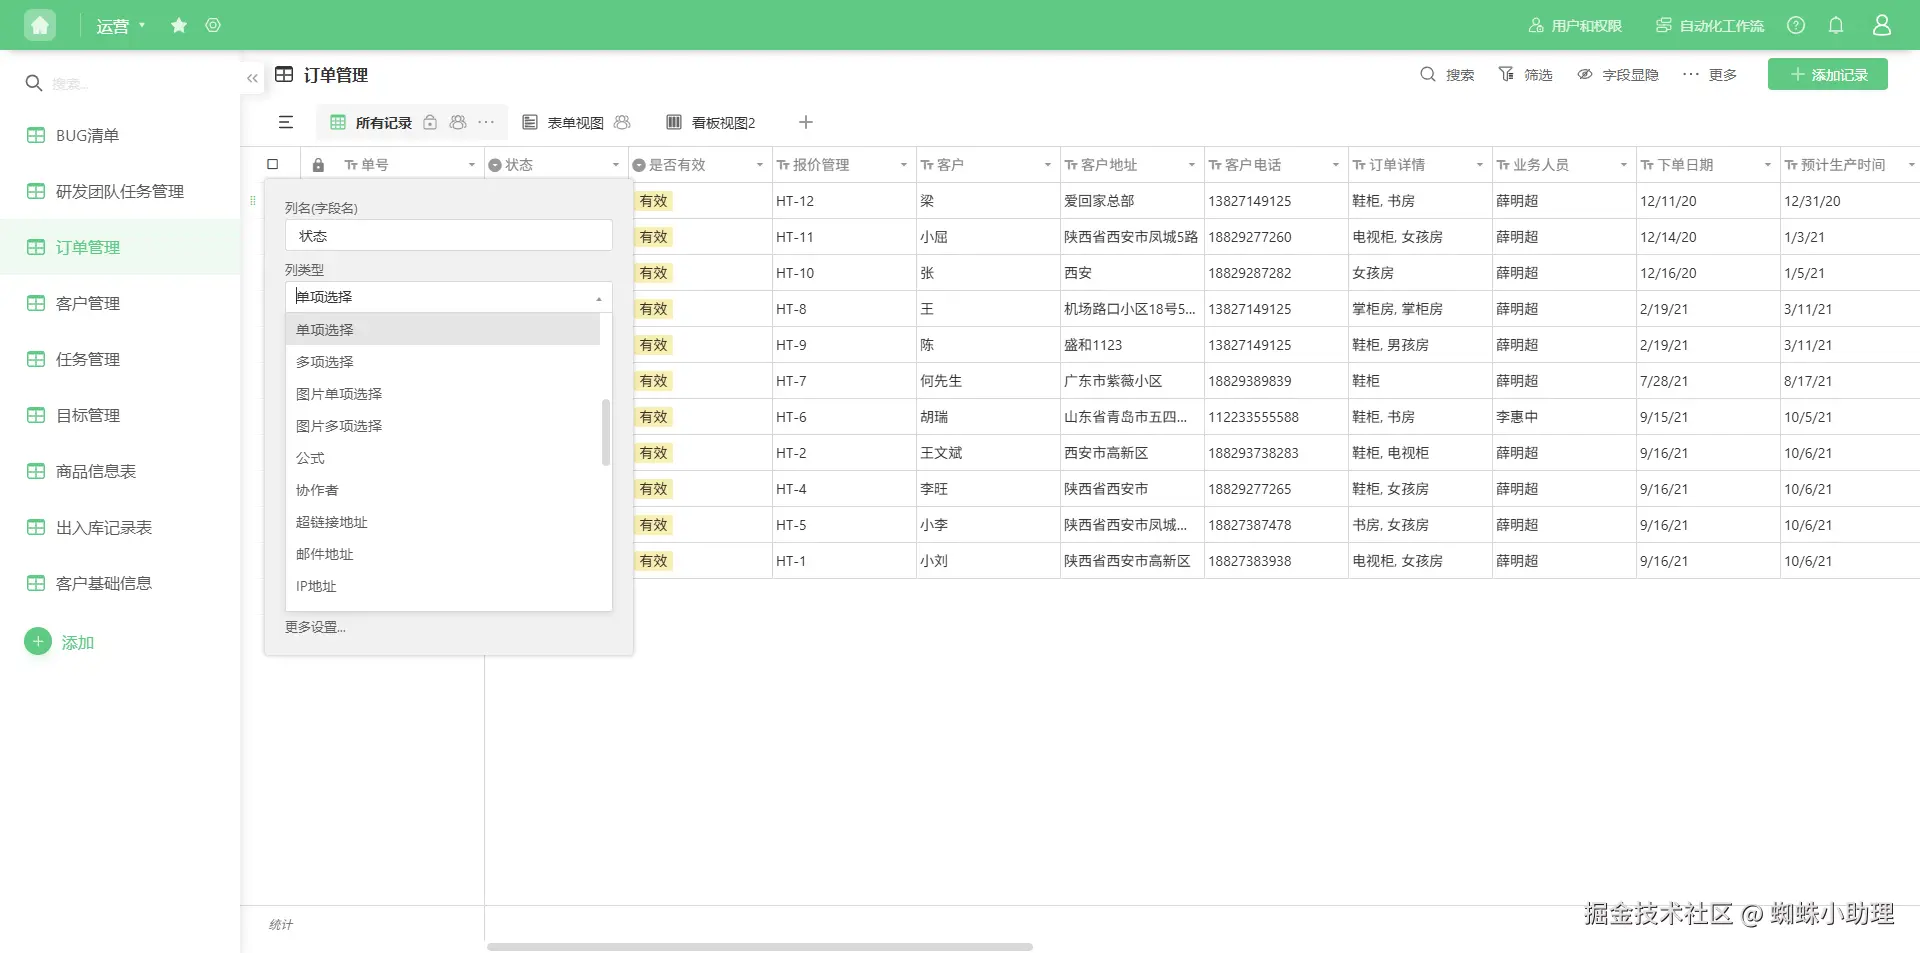Open 自动化工作流 in top bar
This screenshot has width=1920, height=953.
tap(1709, 25)
